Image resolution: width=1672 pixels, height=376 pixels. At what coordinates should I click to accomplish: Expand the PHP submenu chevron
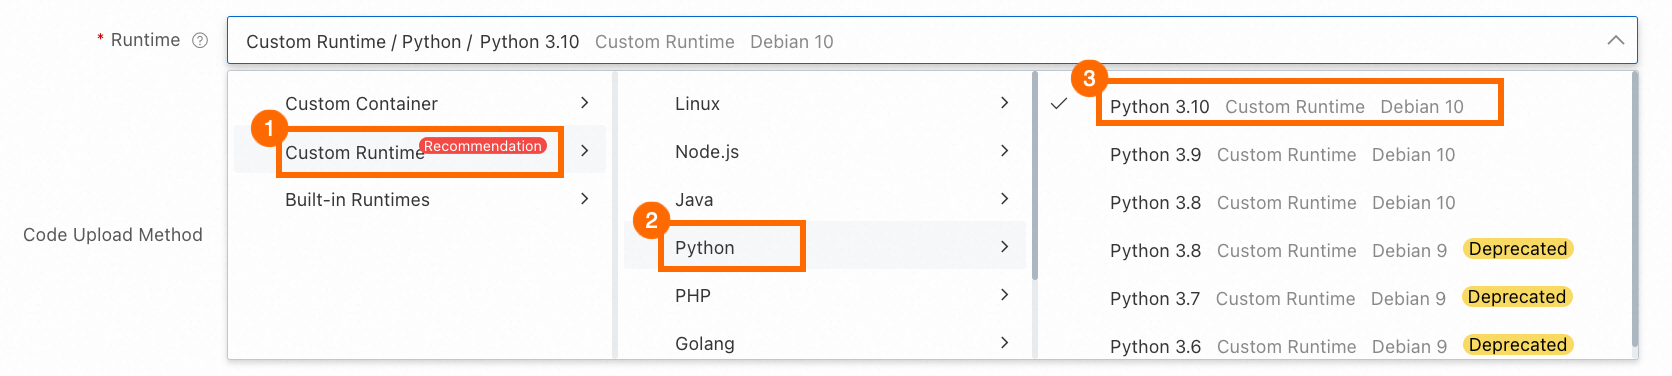click(x=1005, y=295)
